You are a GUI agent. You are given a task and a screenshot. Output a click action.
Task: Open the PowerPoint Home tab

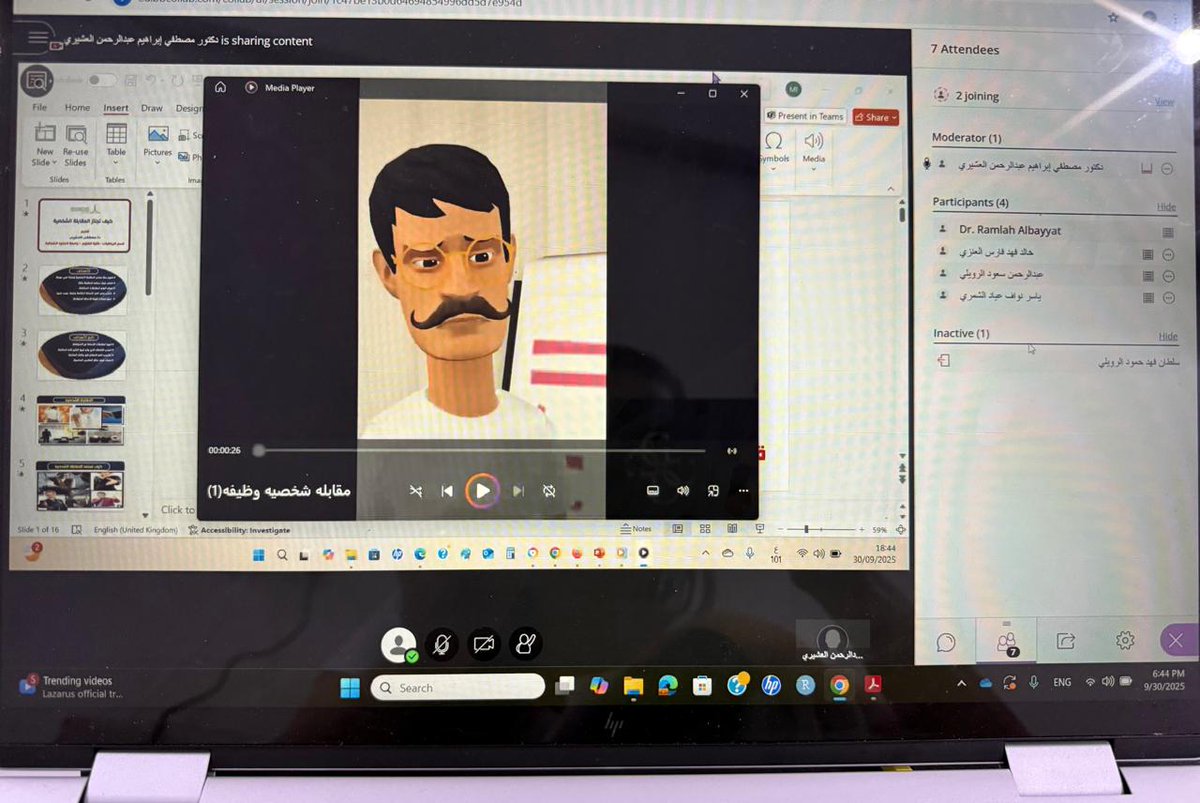point(77,108)
